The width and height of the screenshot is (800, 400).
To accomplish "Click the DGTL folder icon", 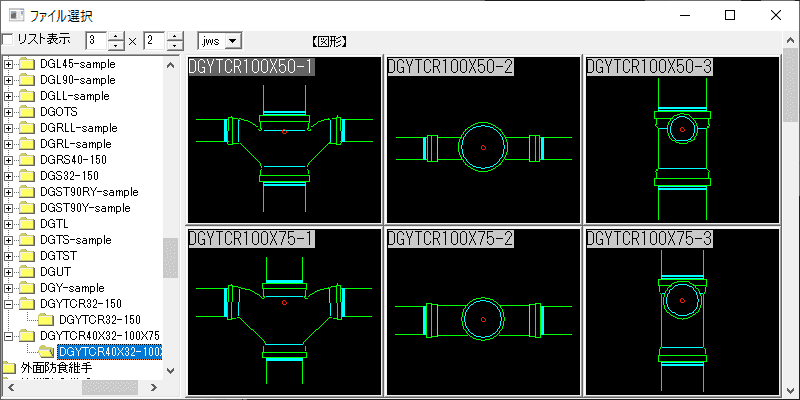I will [x=27, y=224].
